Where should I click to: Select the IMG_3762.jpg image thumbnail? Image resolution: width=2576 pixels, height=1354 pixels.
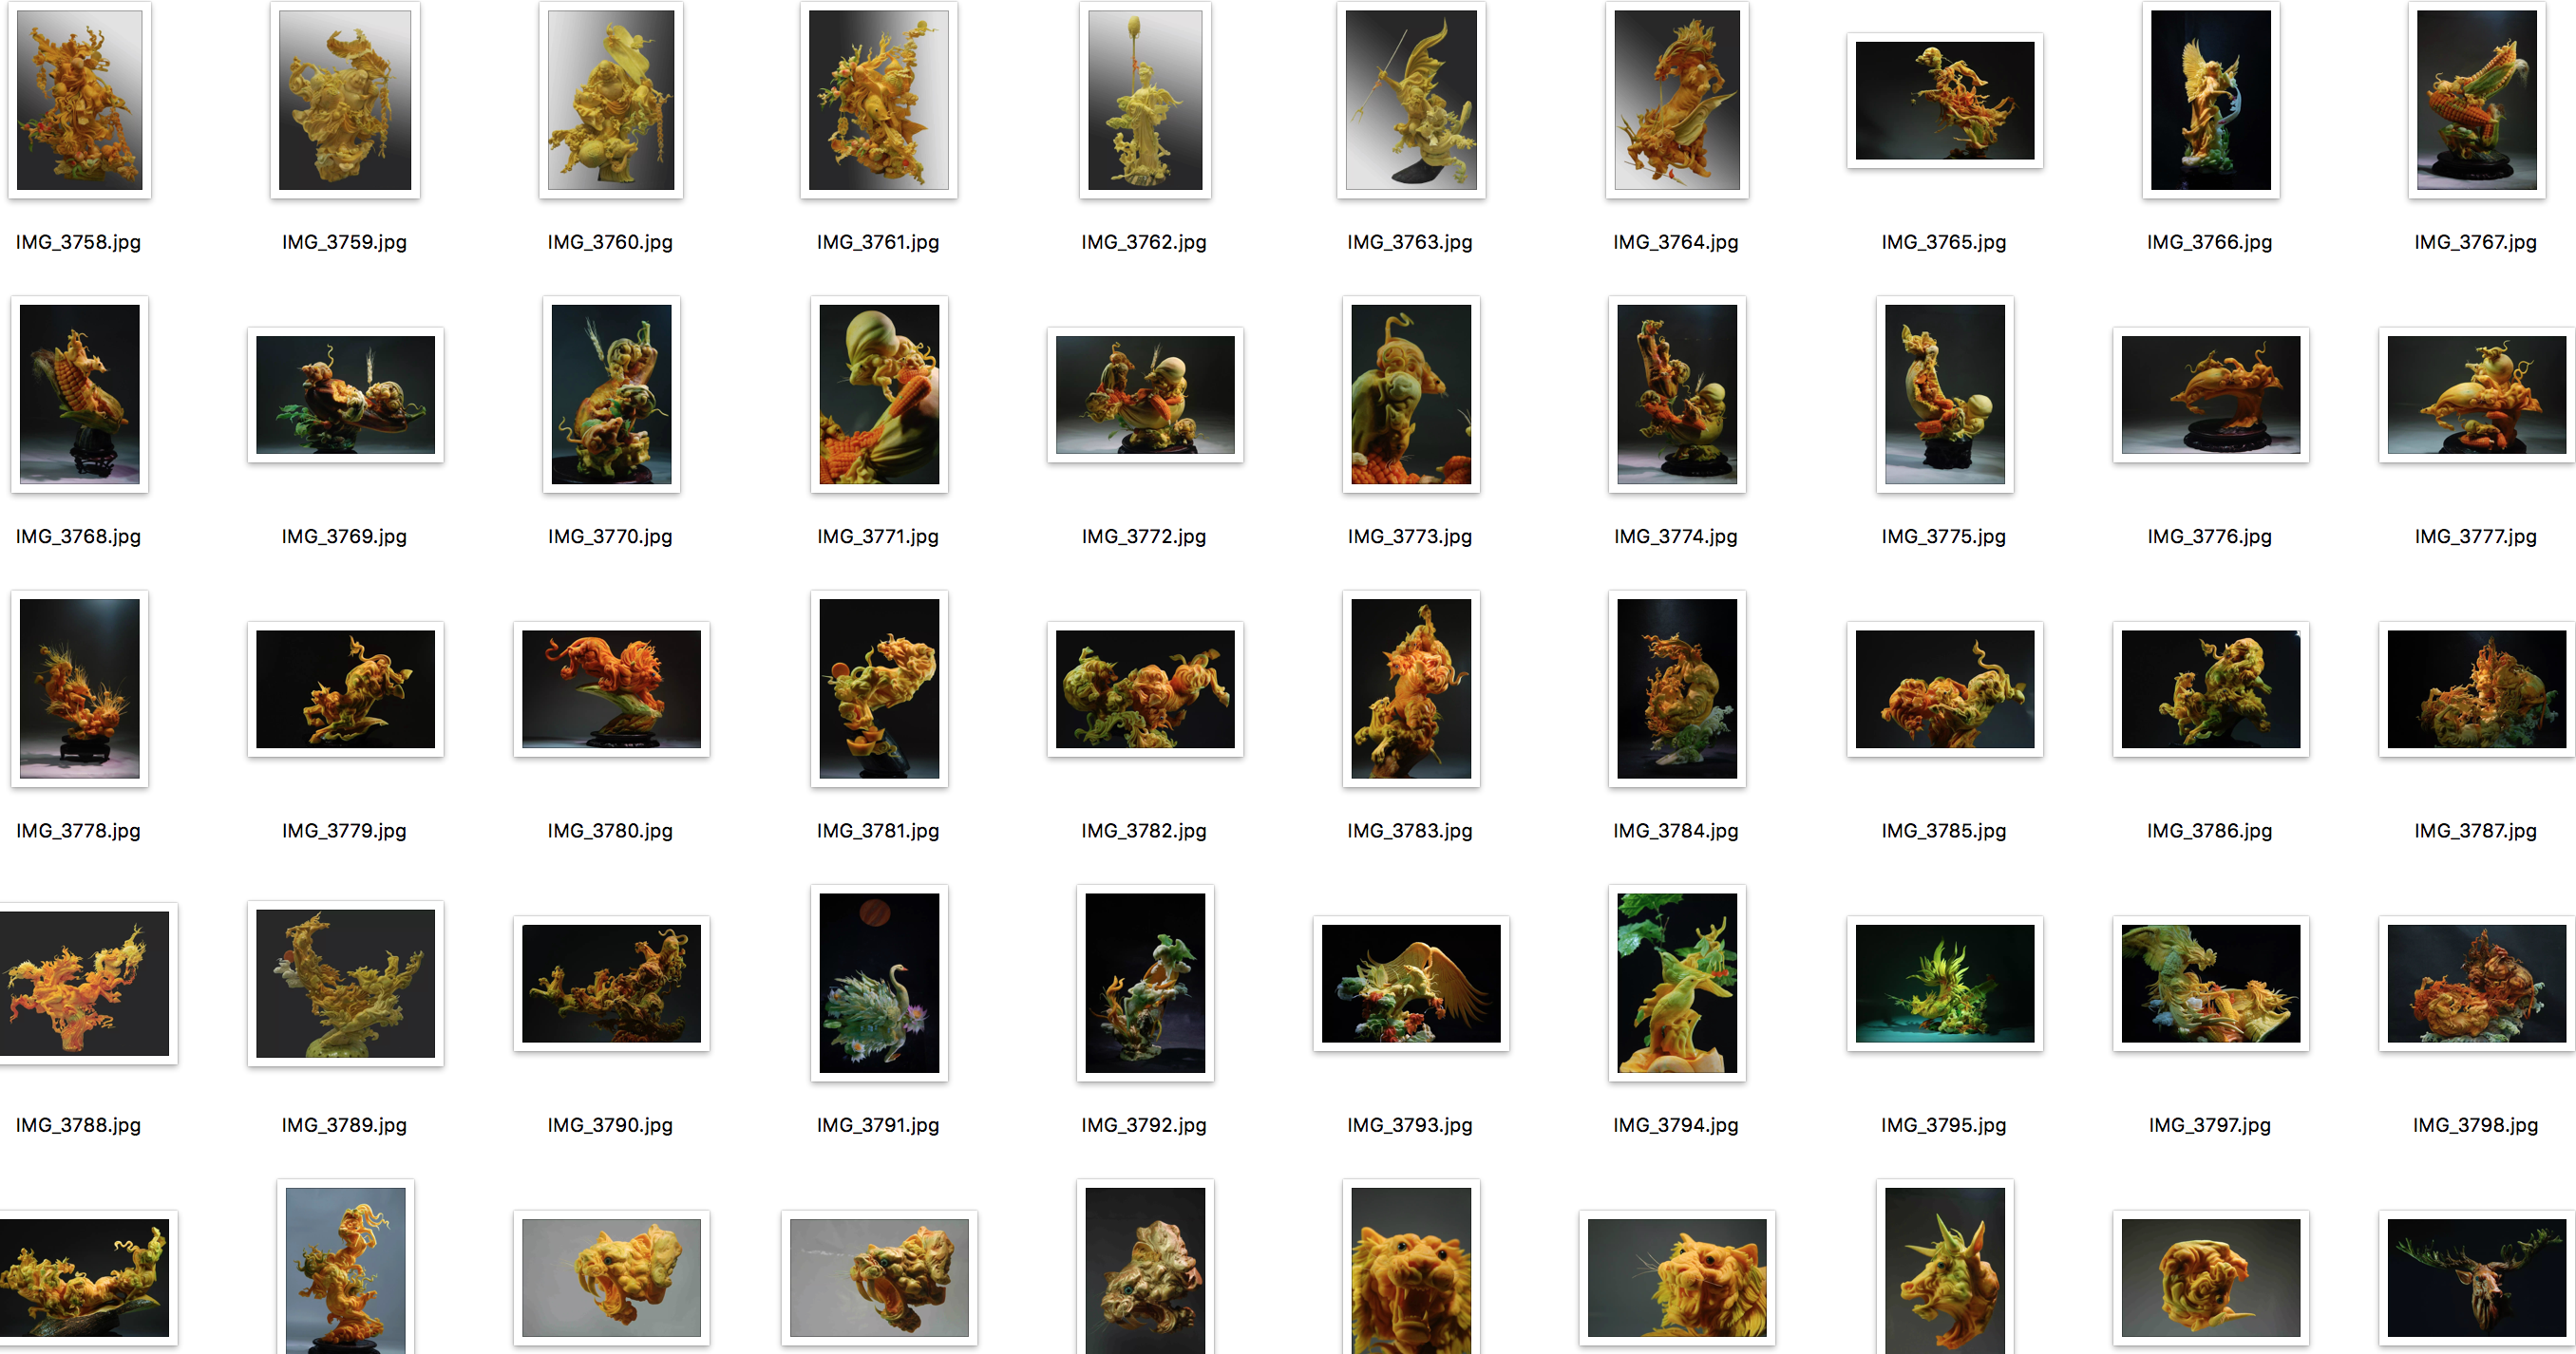(x=1145, y=100)
